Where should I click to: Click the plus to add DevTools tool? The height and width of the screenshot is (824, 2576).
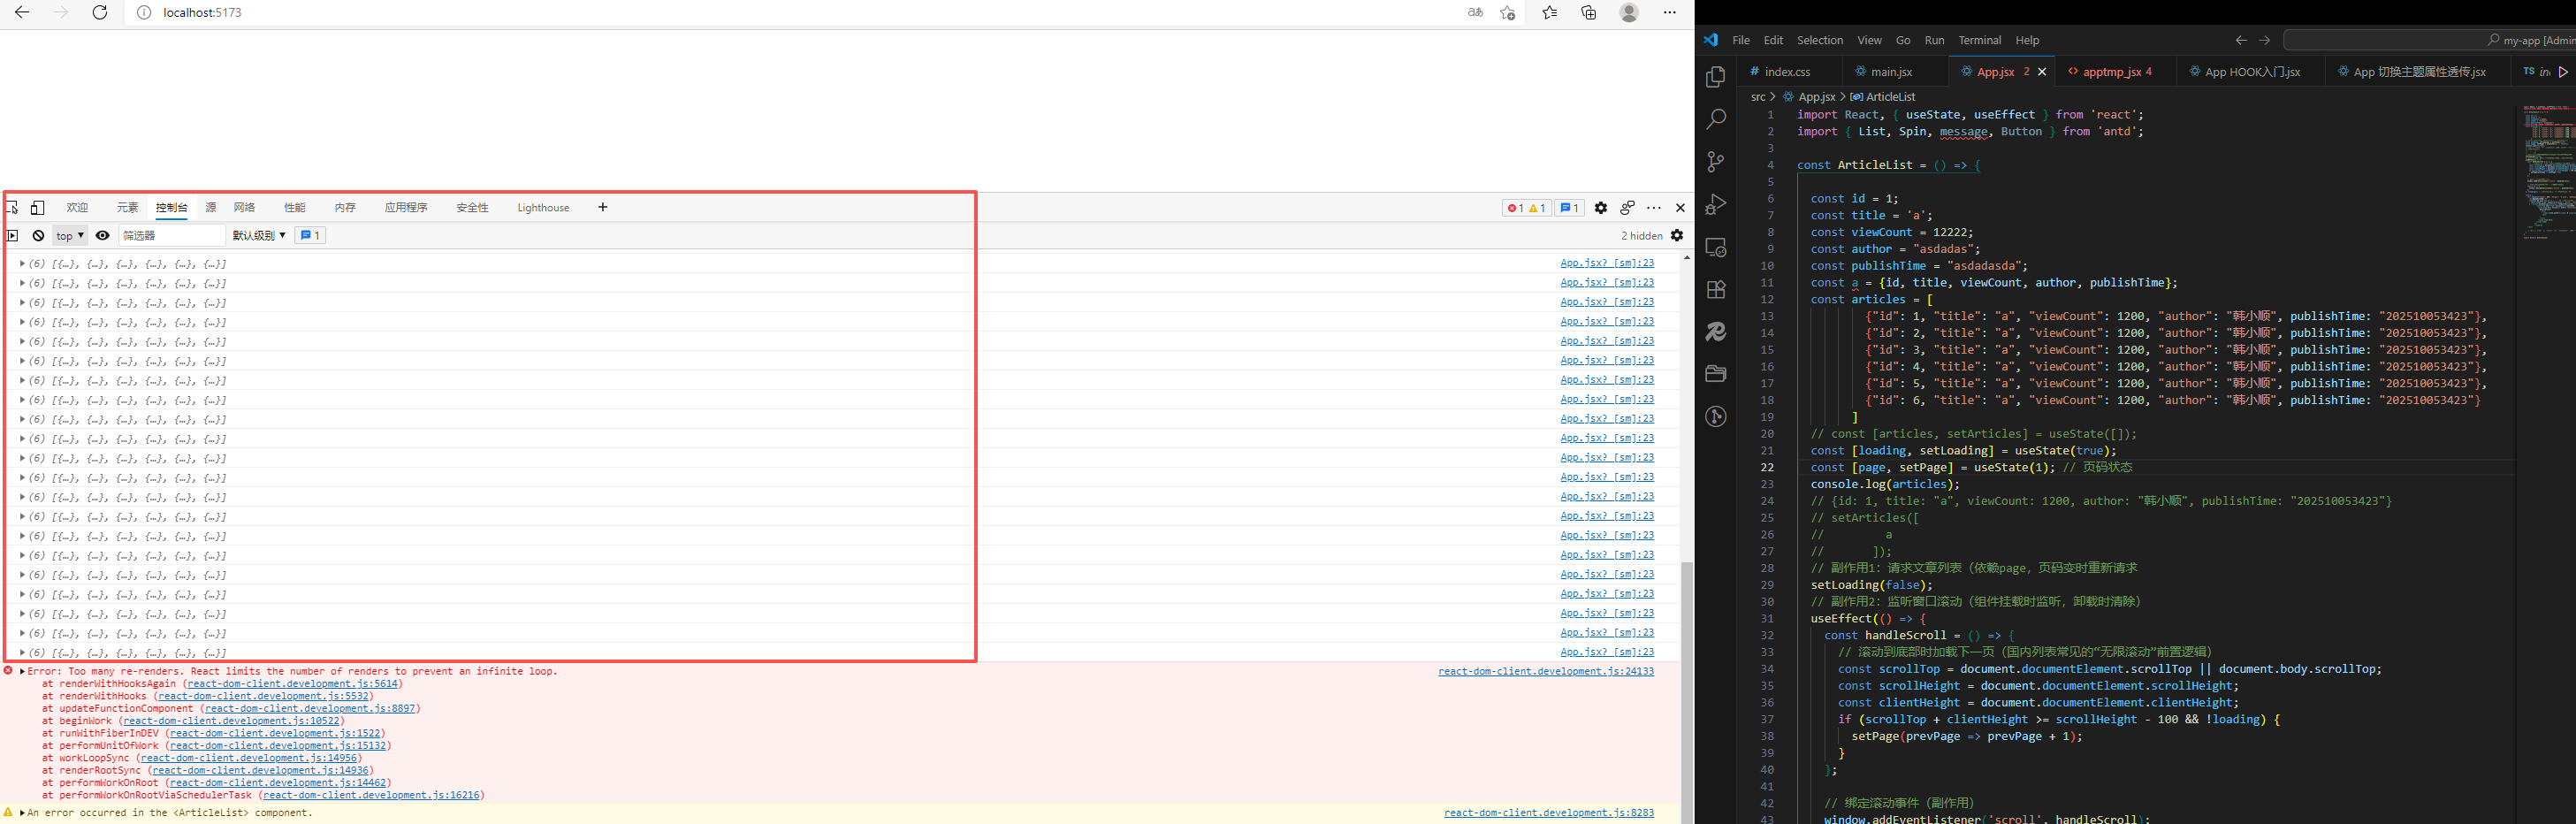602,207
